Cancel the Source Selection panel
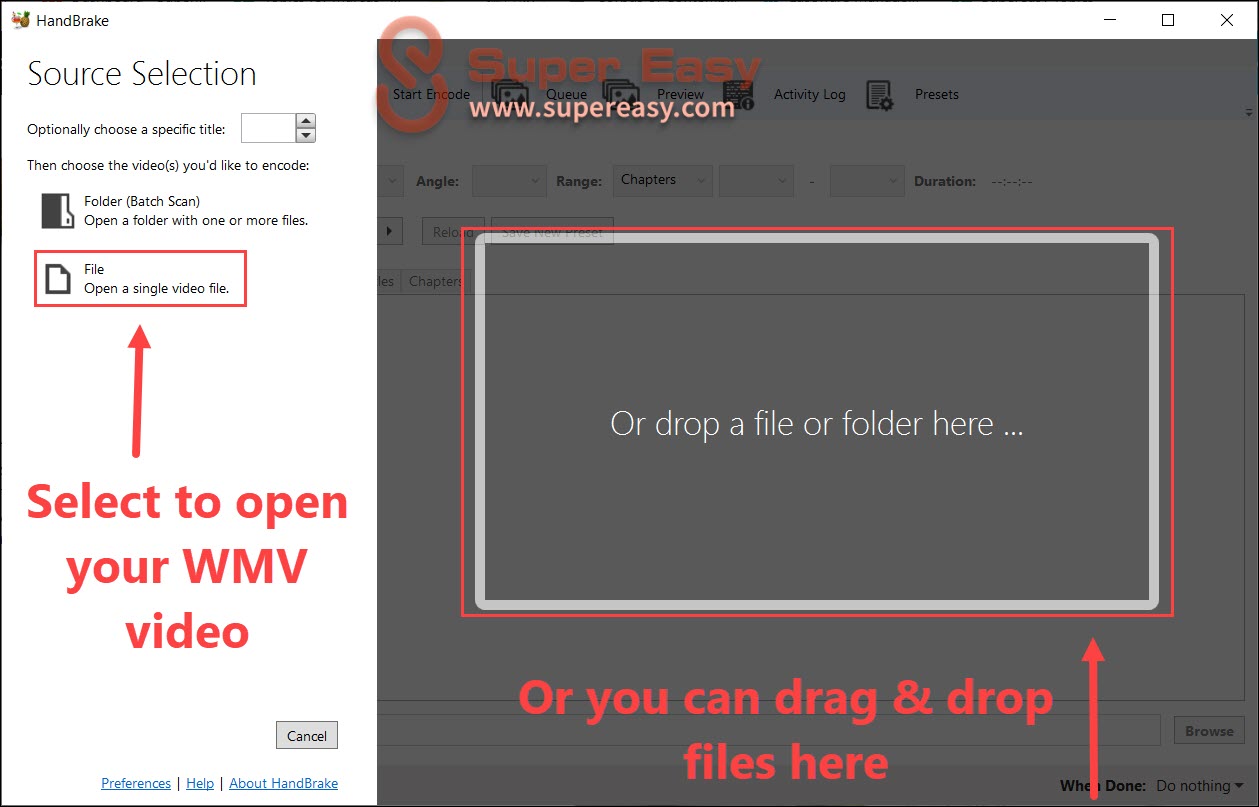Image resolution: width=1259 pixels, height=807 pixels. pos(307,735)
